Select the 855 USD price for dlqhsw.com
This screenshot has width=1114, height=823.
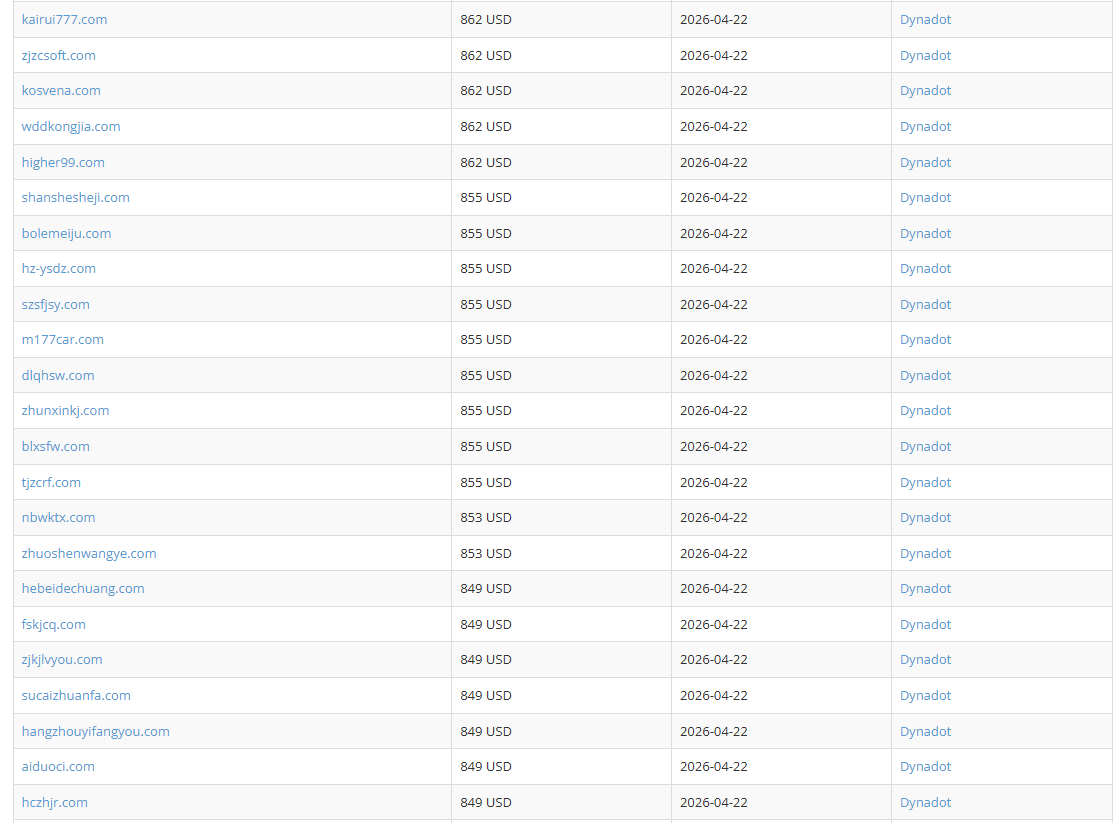[x=486, y=376]
